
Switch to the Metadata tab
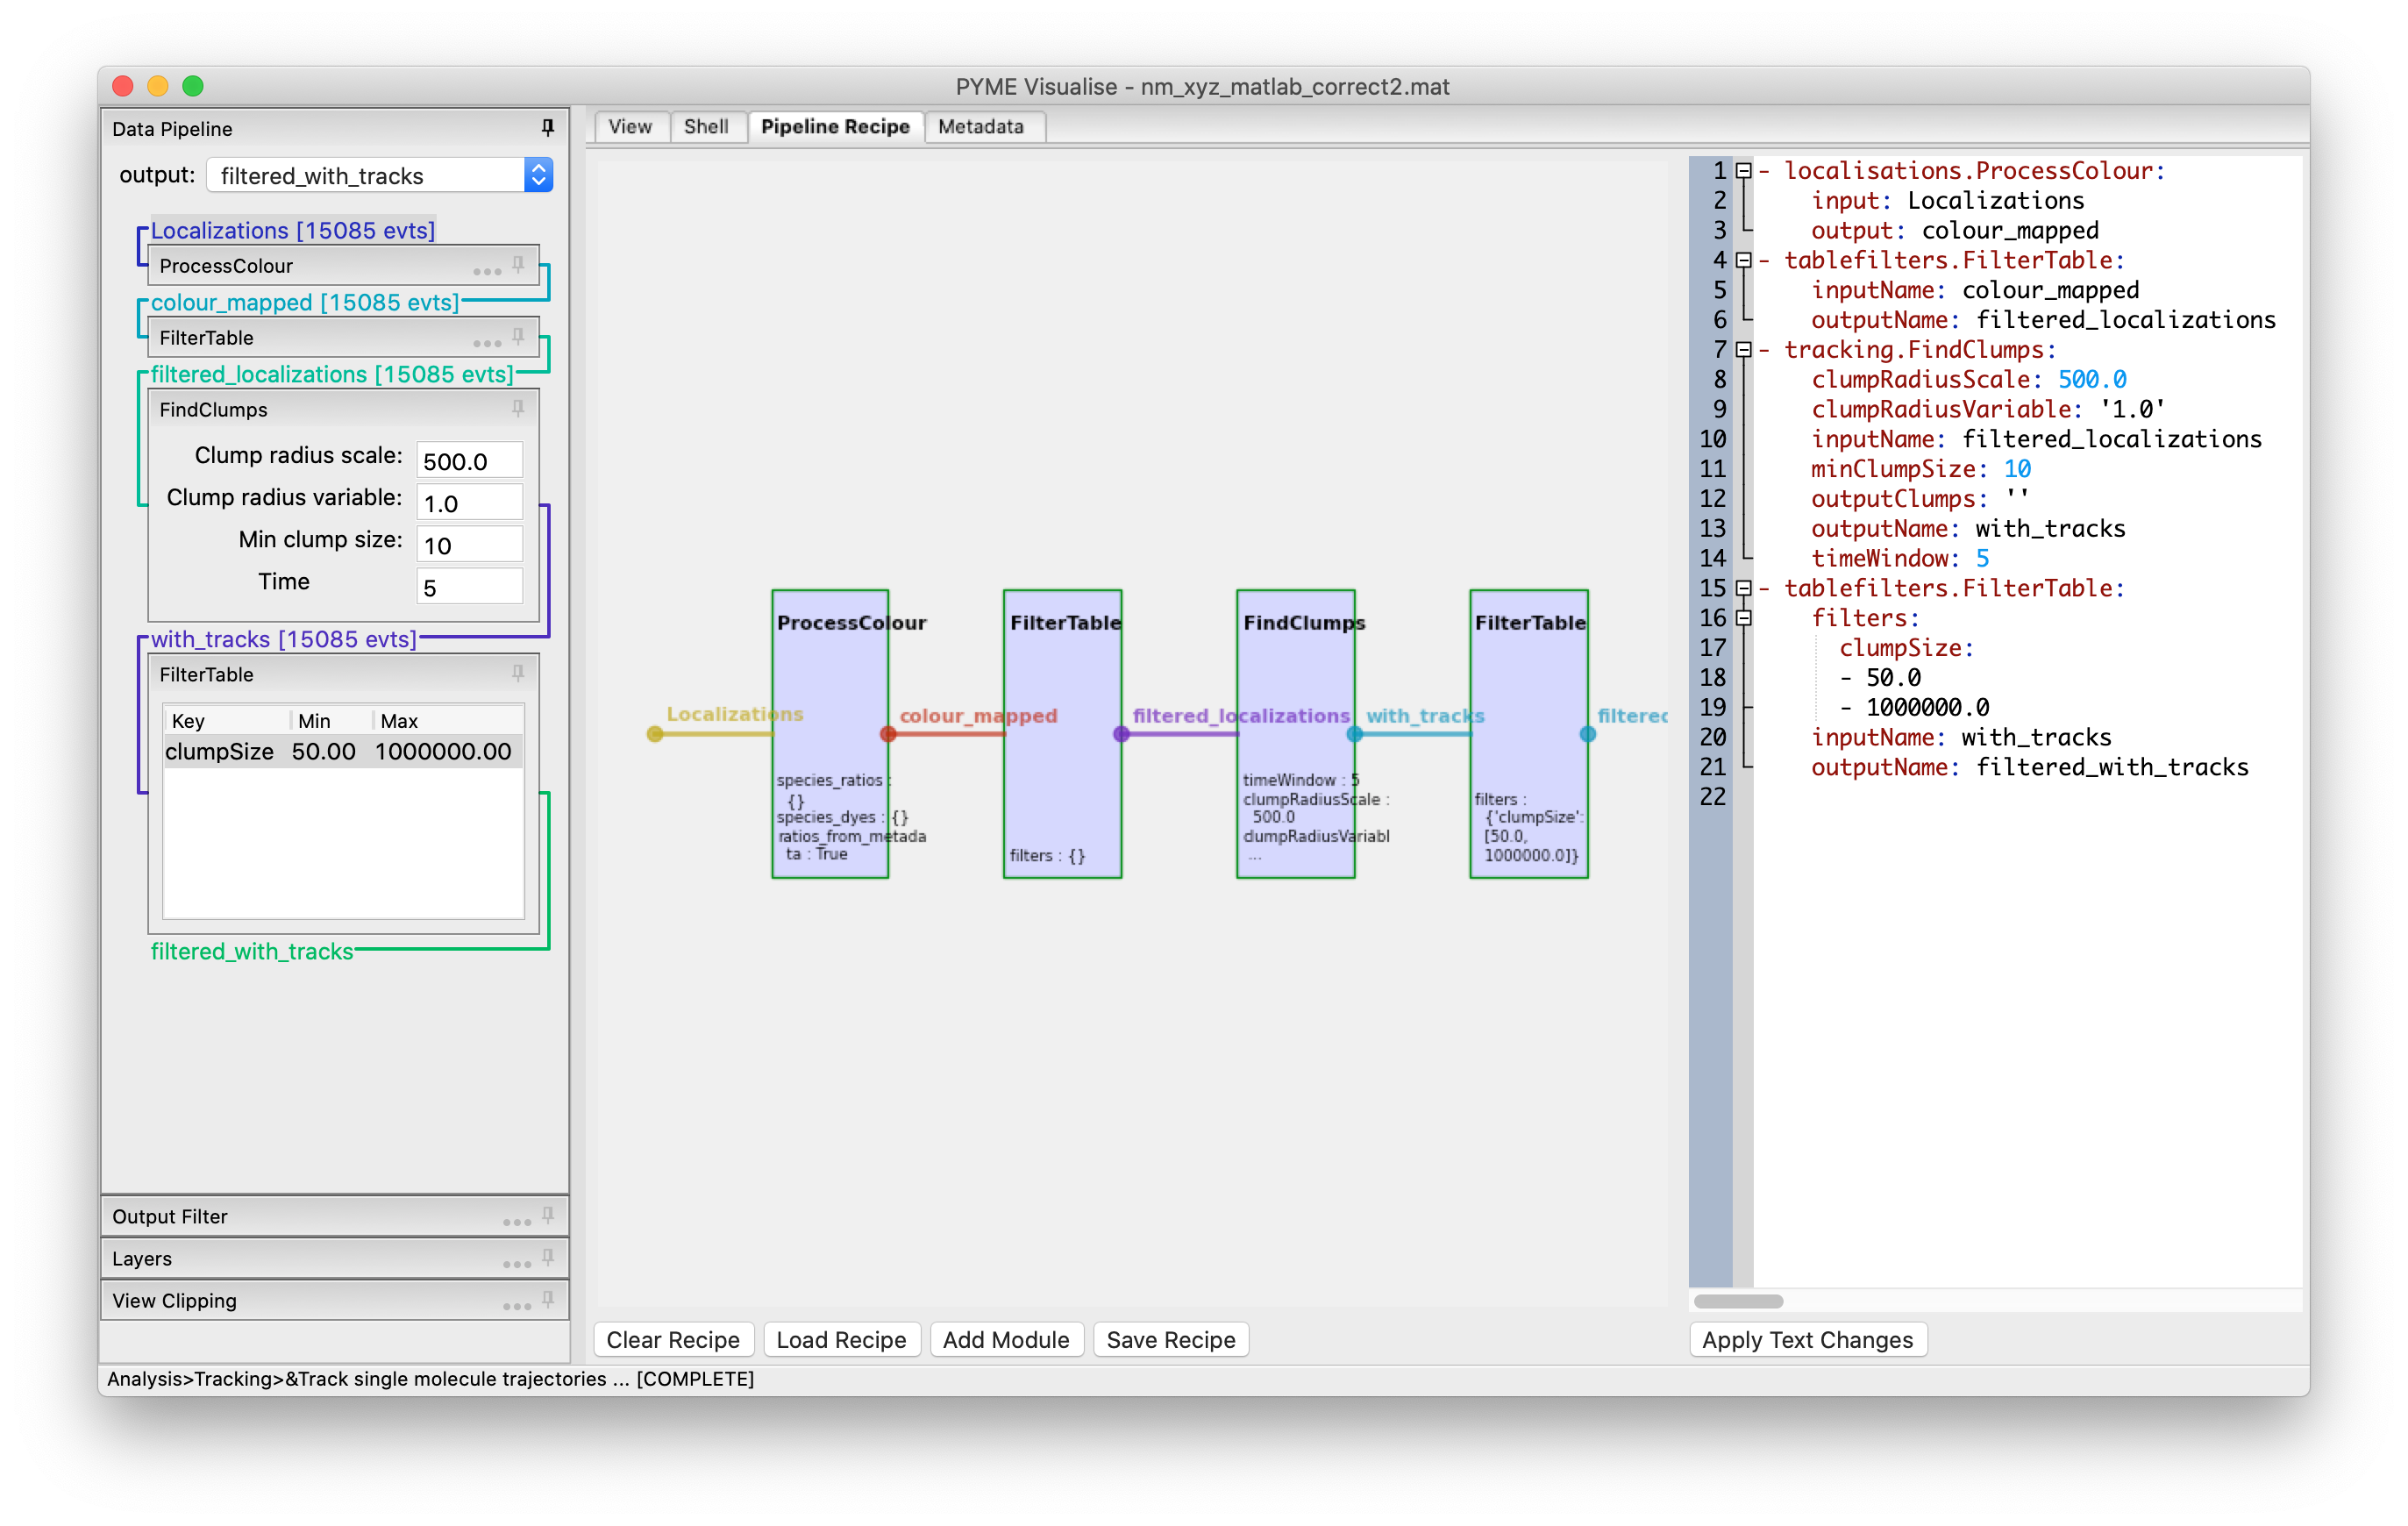click(x=980, y=127)
